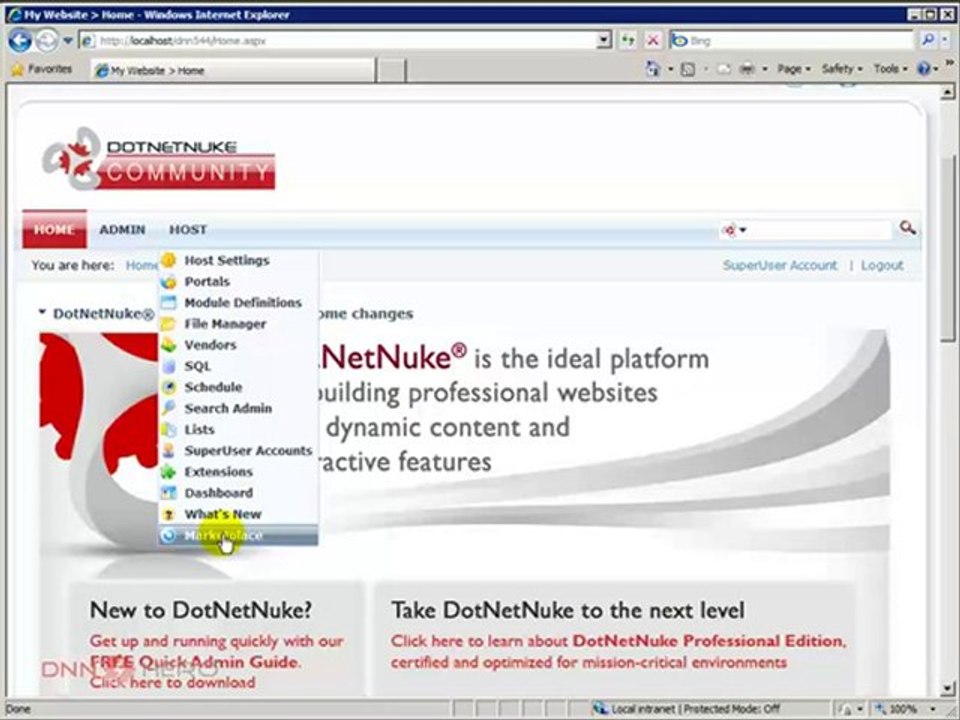Open the Page menu in the command bar
Screen dimensions: 960x720
tap(793, 69)
